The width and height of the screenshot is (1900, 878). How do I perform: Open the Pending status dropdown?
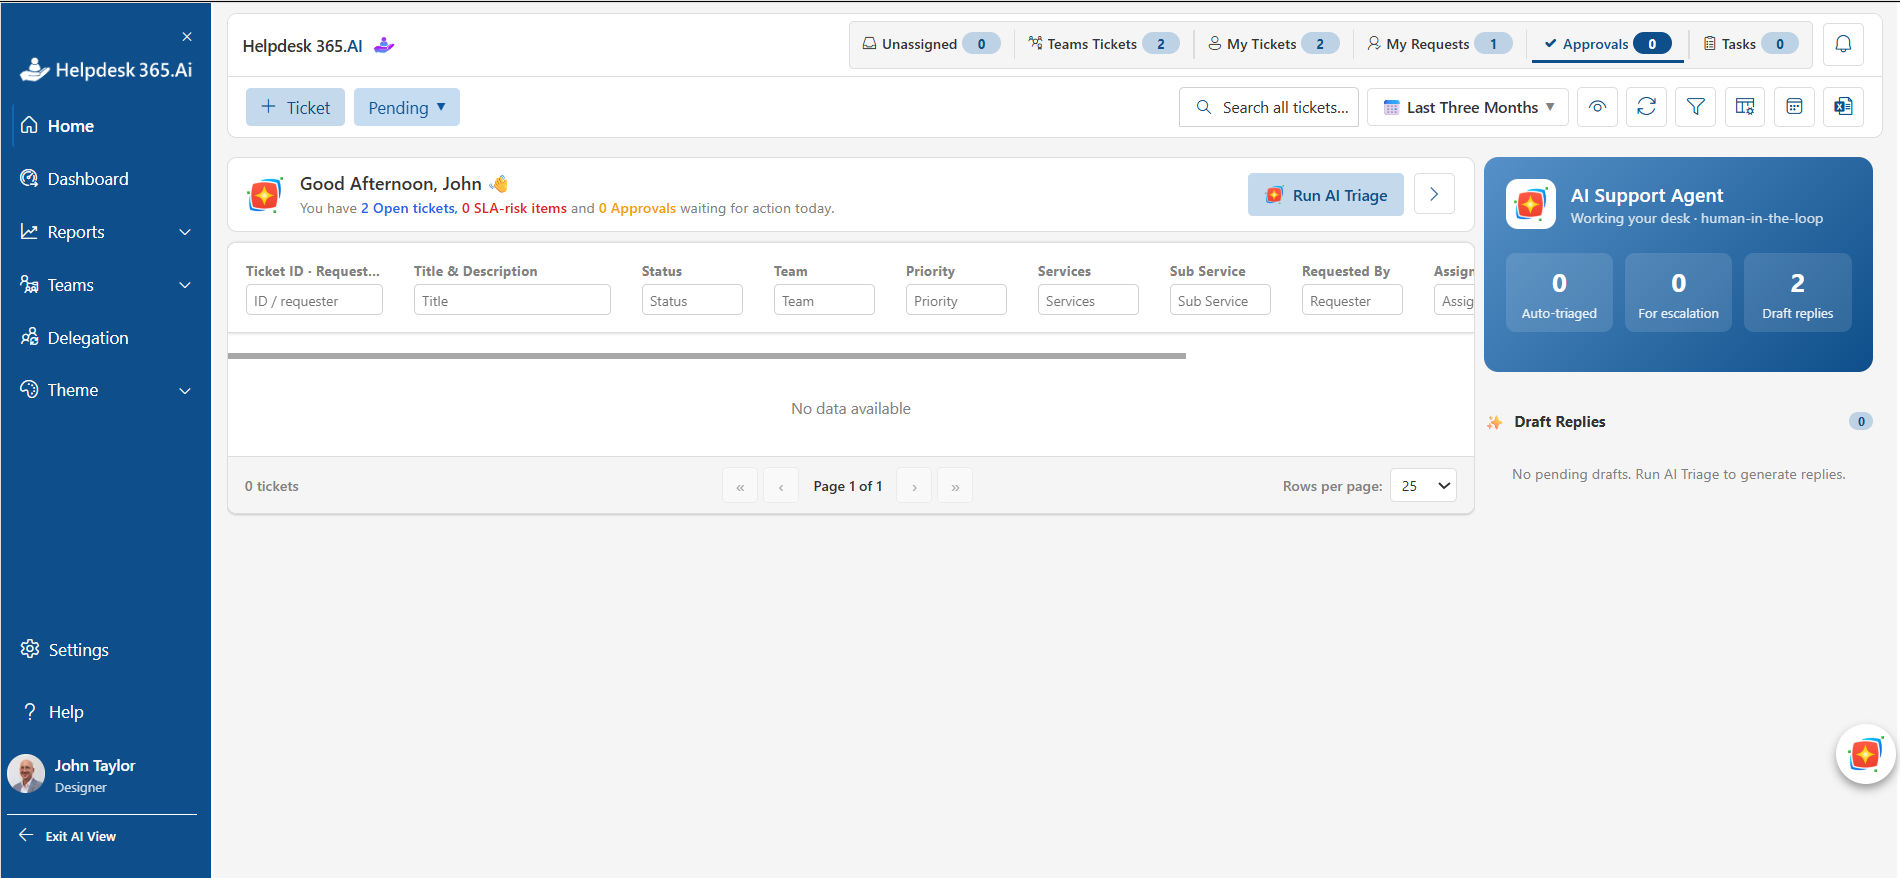(407, 107)
